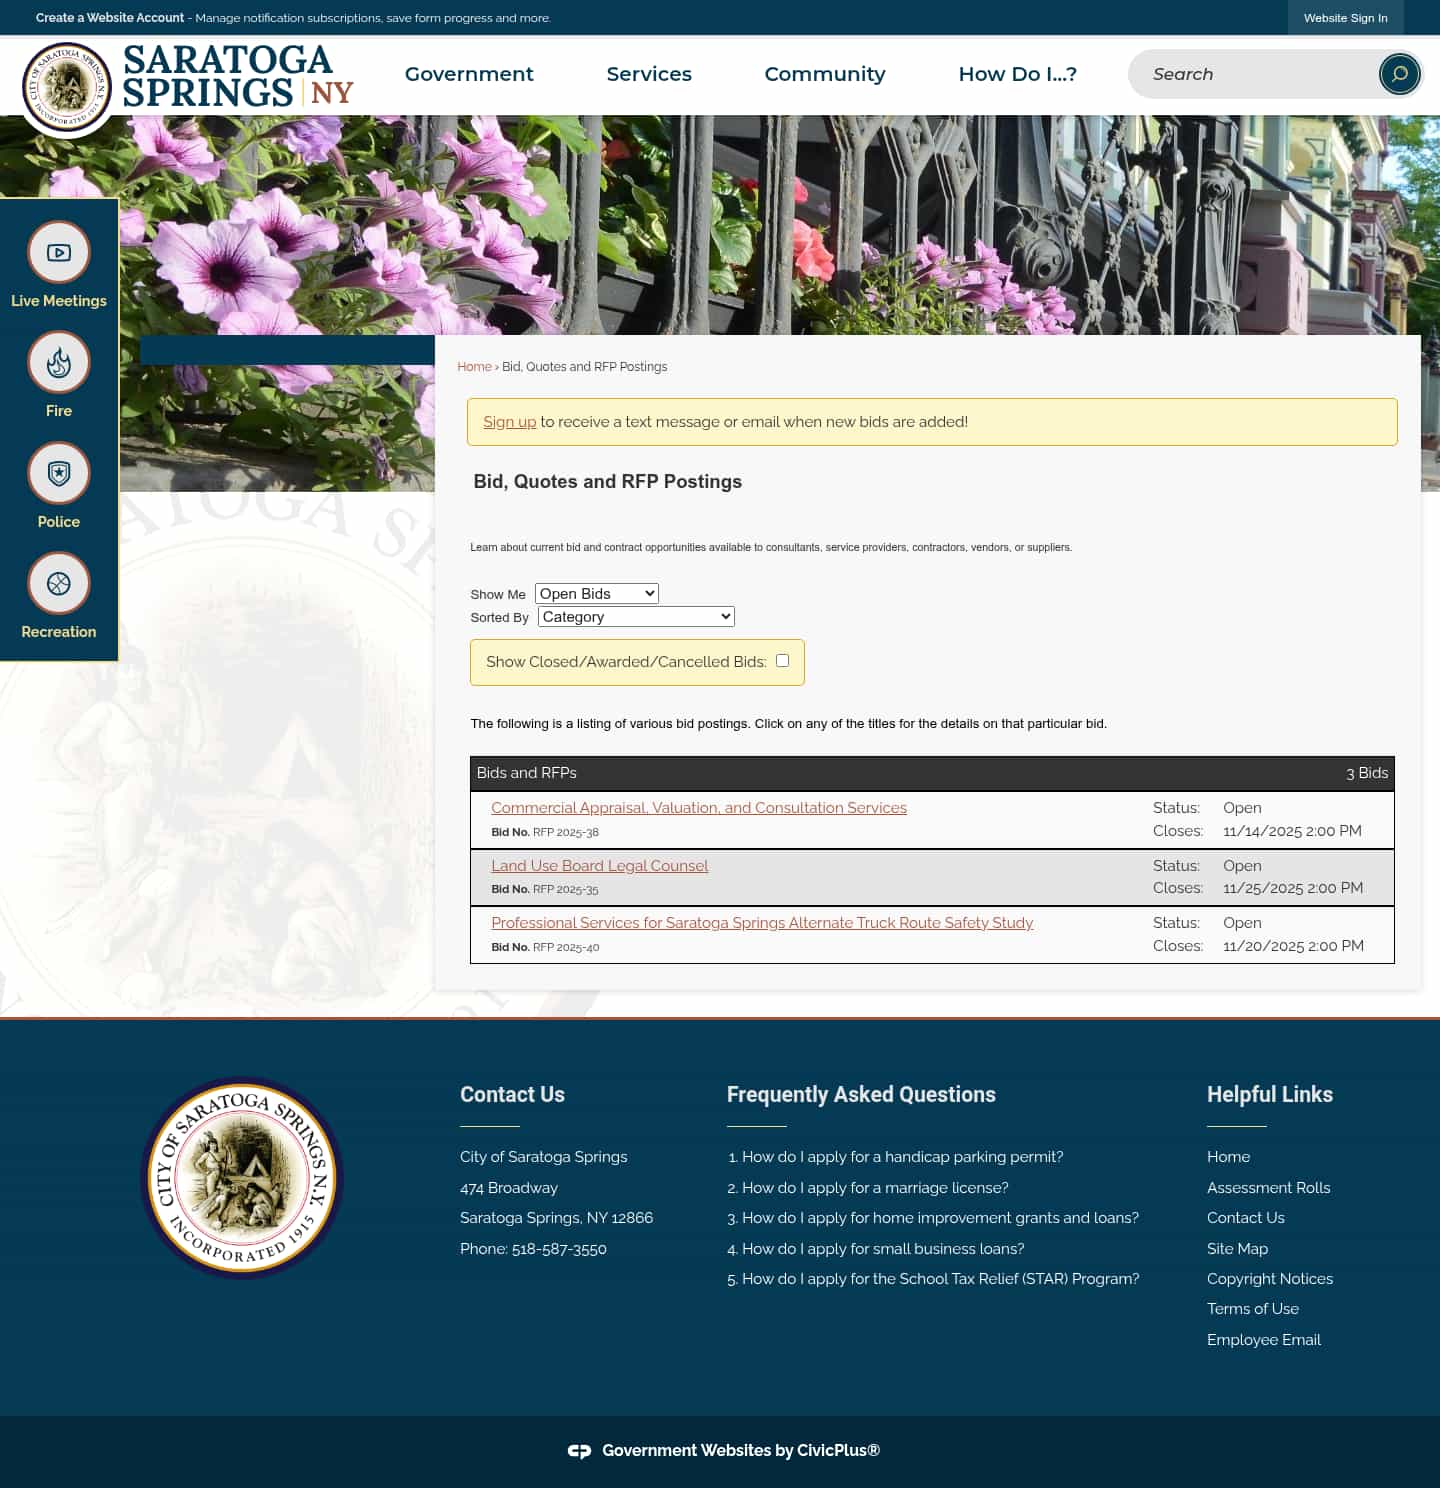This screenshot has width=1440, height=1488.
Task: Open the Live Meetings page via sidebar icon
Action: tap(58, 252)
